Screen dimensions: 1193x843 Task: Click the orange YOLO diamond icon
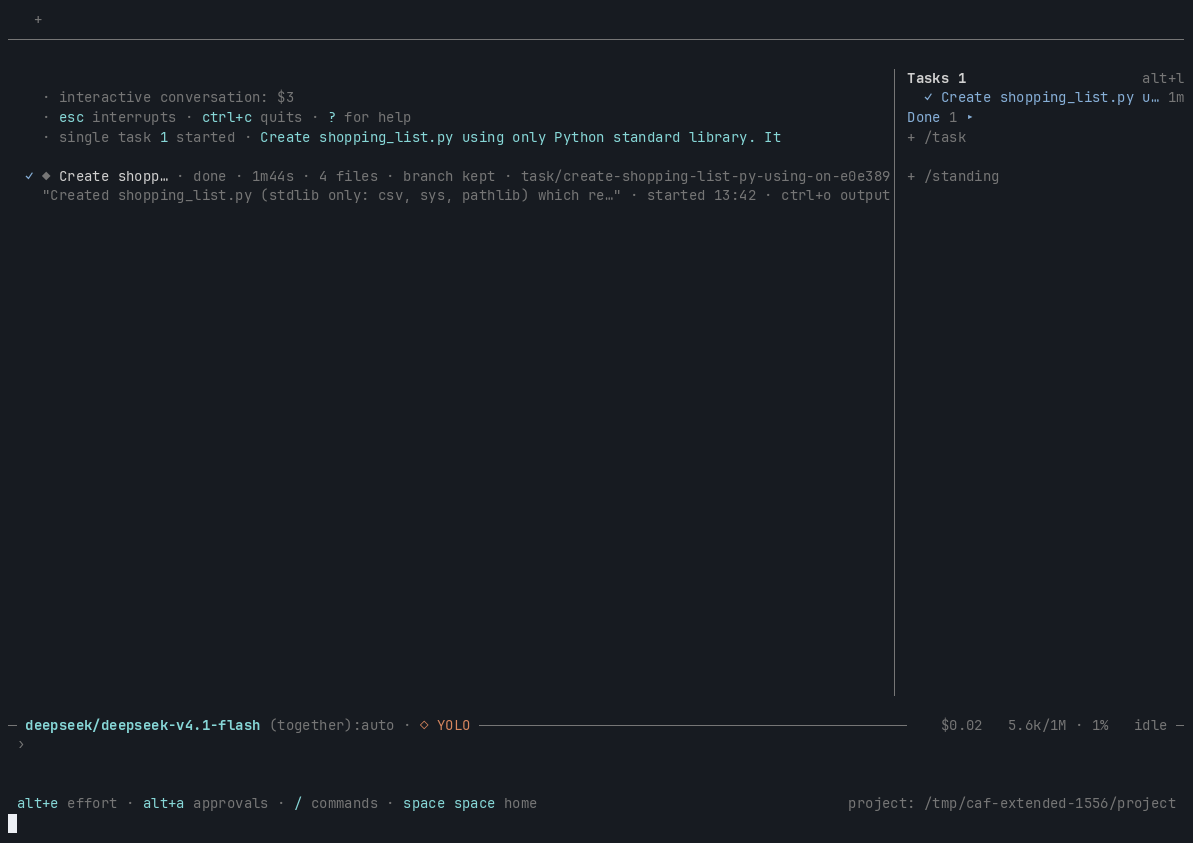click(x=425, y=725)
